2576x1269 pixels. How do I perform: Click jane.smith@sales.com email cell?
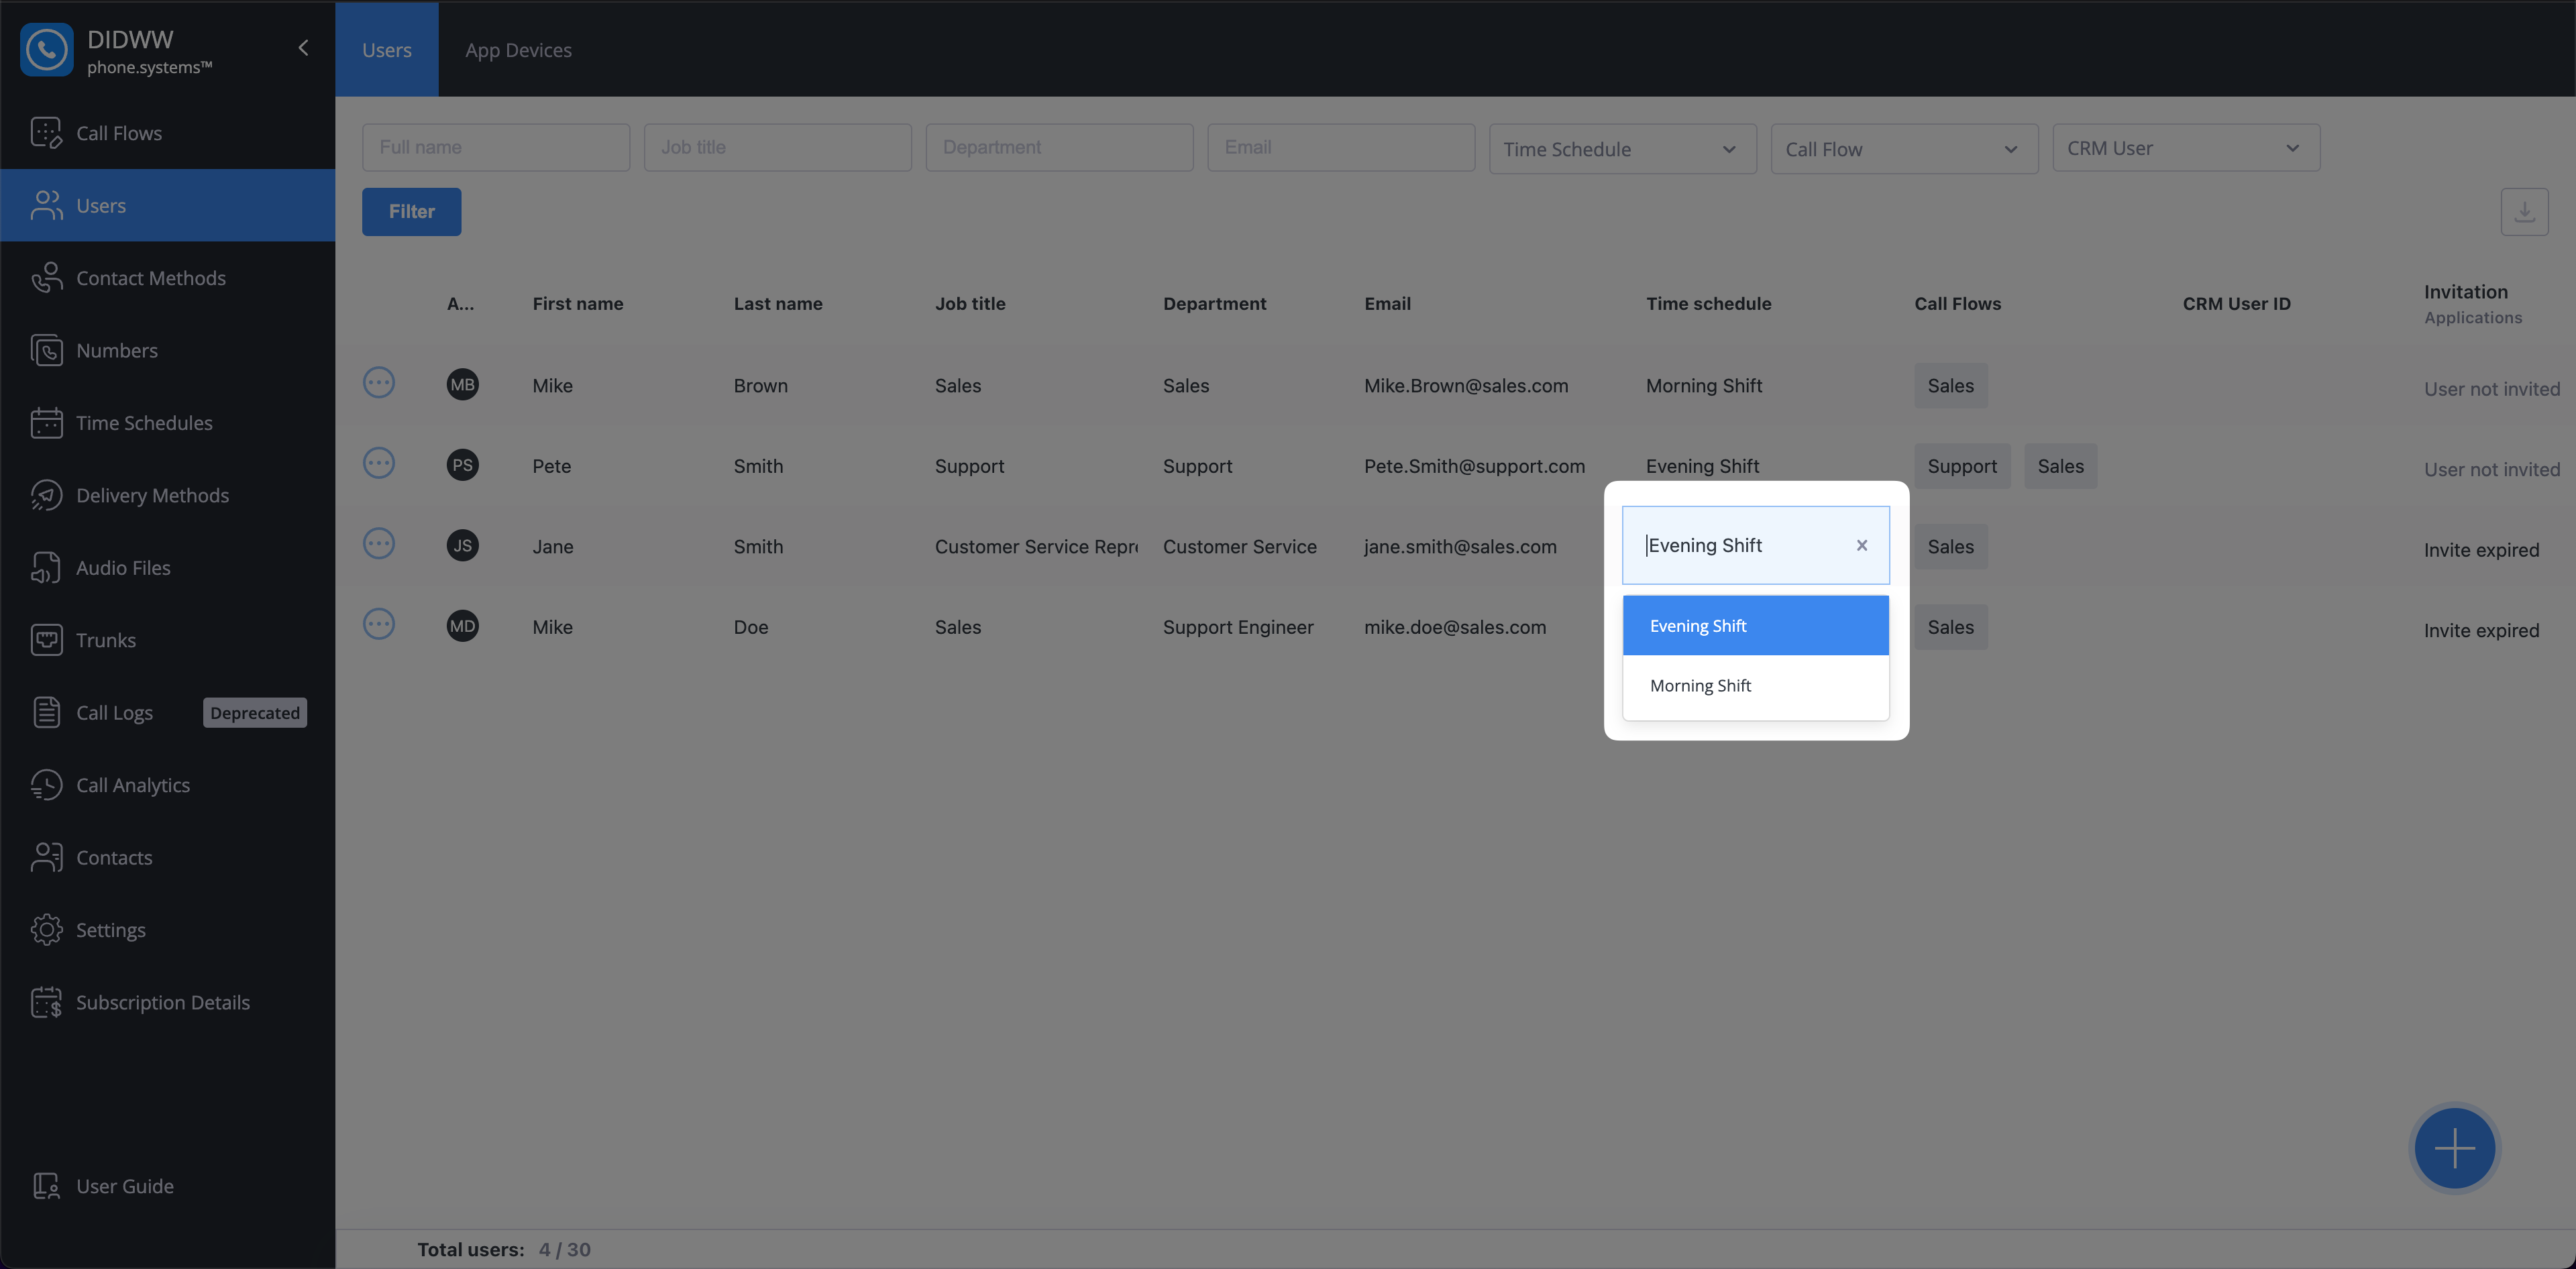pyautogui.click(x=1460, y=547)
